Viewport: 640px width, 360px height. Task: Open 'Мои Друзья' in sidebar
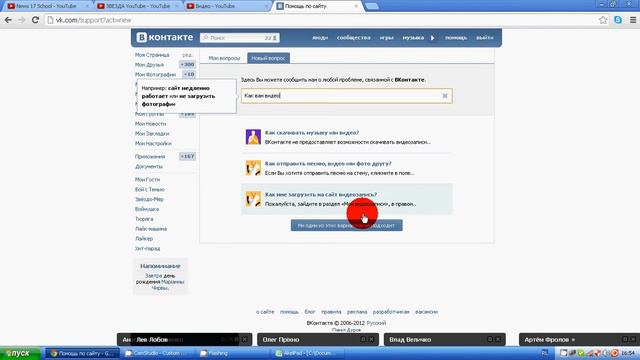click(x=149, y=64)
